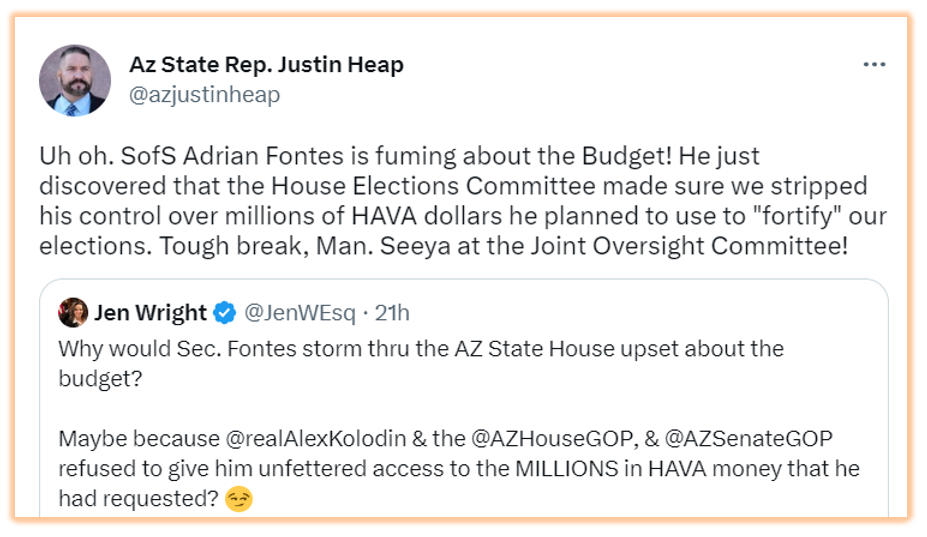Click the blue verified badge
This screenshot has width=927, height=537.
point(225,313)
